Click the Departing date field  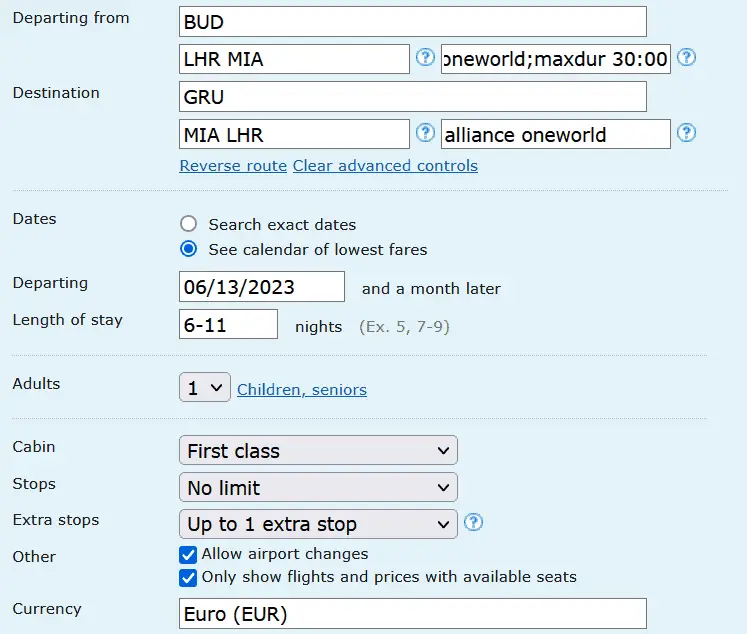pyautogui.click(x=261, y=287)
